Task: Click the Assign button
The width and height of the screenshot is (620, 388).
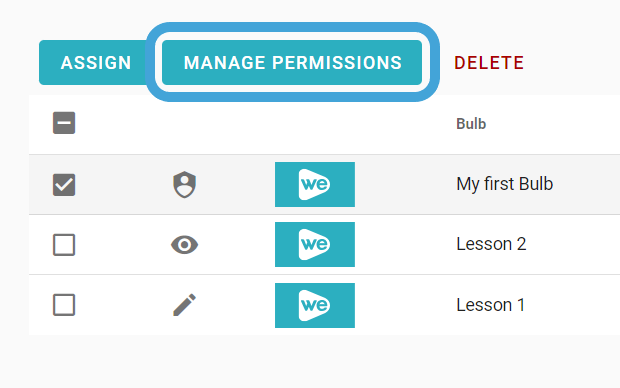Action: 96,62
